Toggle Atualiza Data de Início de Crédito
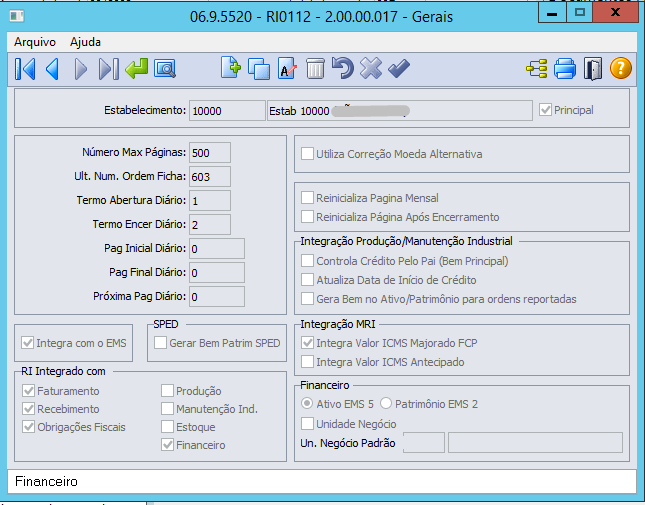The height and width of the screenshot is (505, 645). [307, 280]
